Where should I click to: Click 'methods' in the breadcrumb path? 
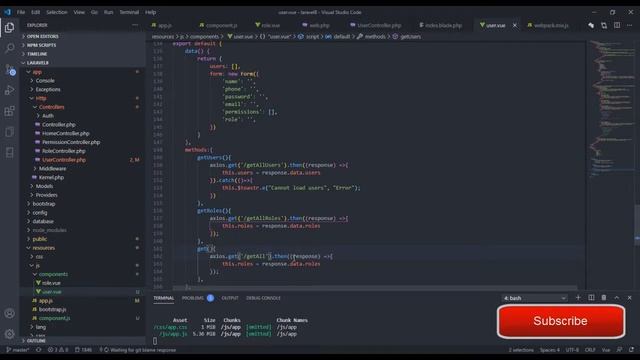tap(375, 36)
